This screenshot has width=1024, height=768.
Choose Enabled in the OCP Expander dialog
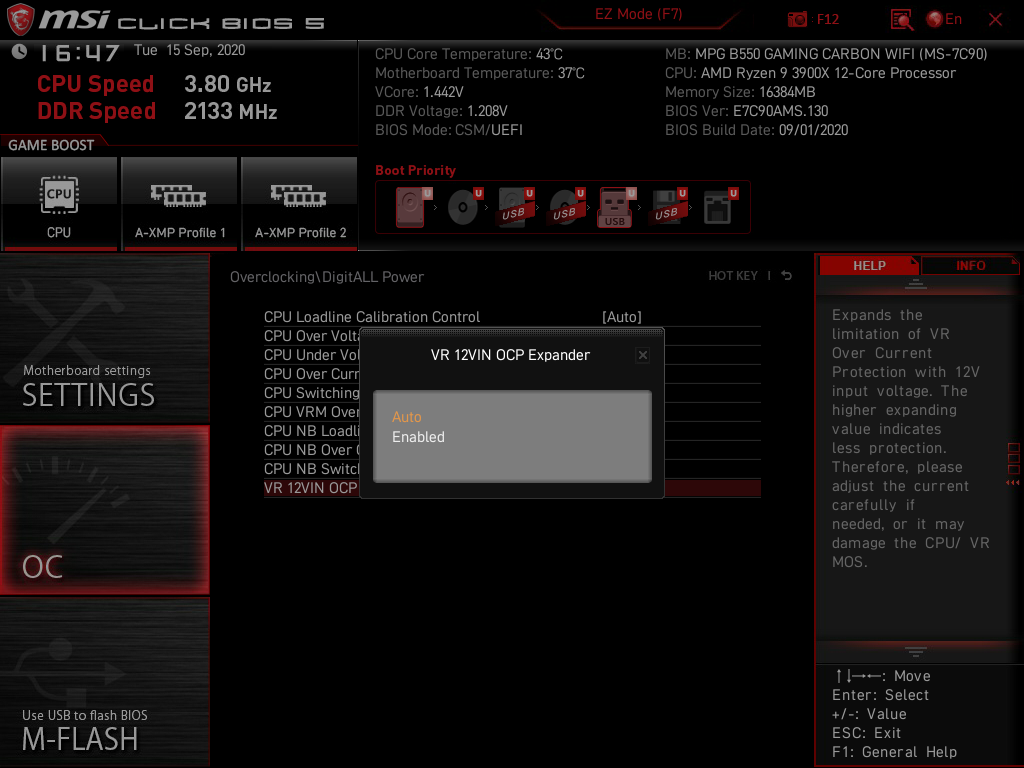(418, 437)
